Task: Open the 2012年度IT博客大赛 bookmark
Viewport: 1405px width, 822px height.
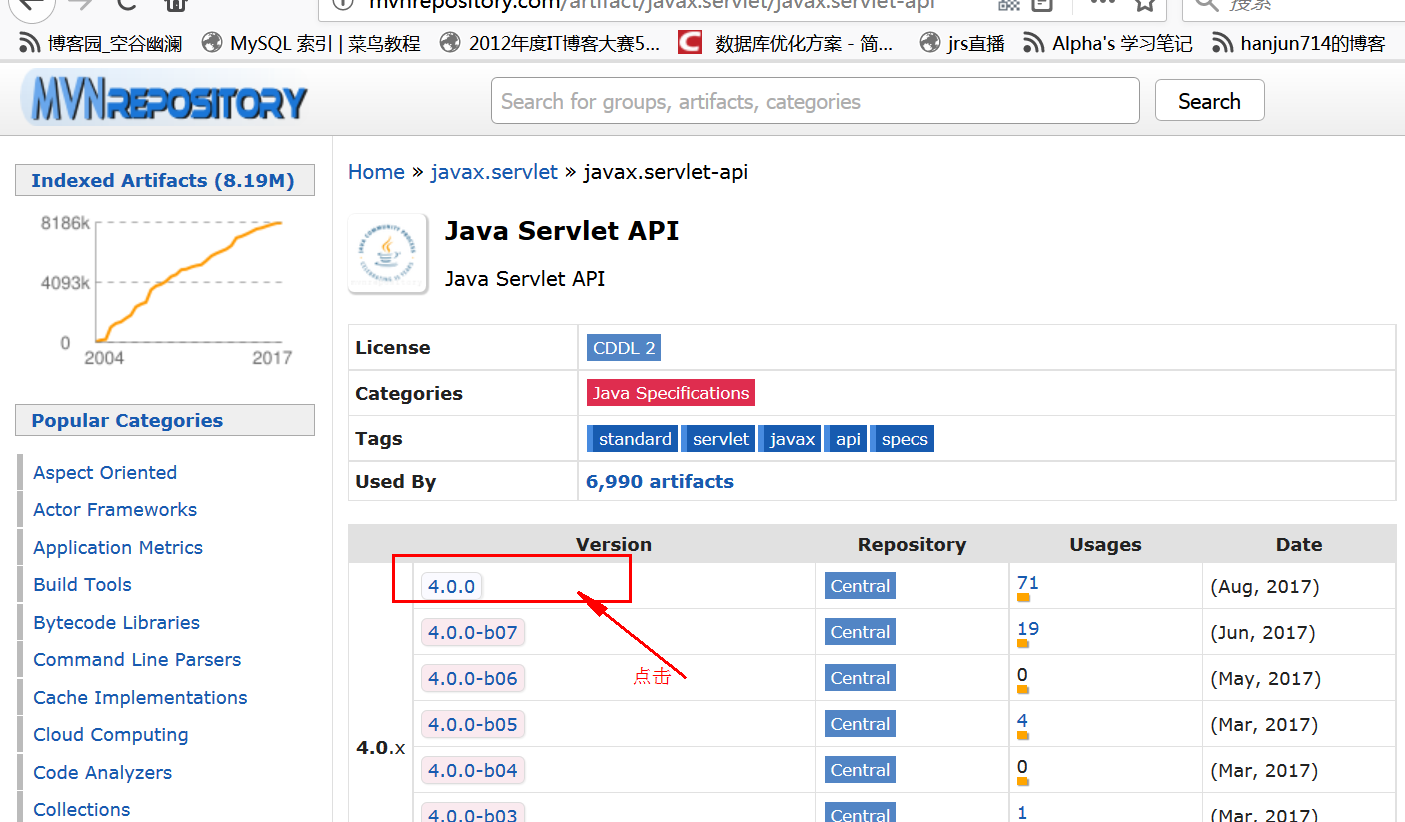Action: coord(551,44)
